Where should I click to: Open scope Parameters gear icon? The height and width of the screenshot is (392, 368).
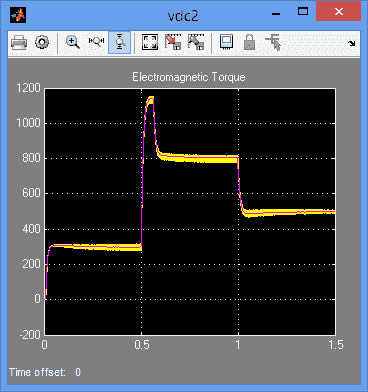(x=42, y=42)
